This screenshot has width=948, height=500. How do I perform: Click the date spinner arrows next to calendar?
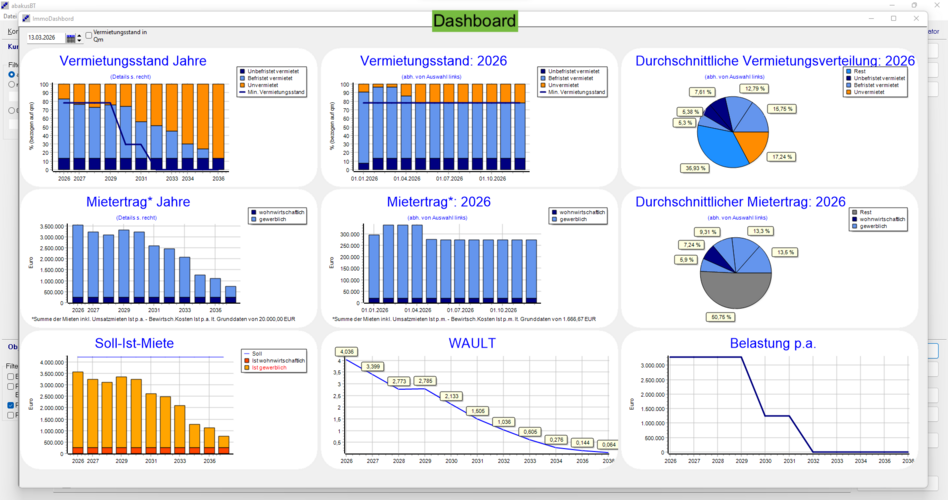(x=81, y=38)
